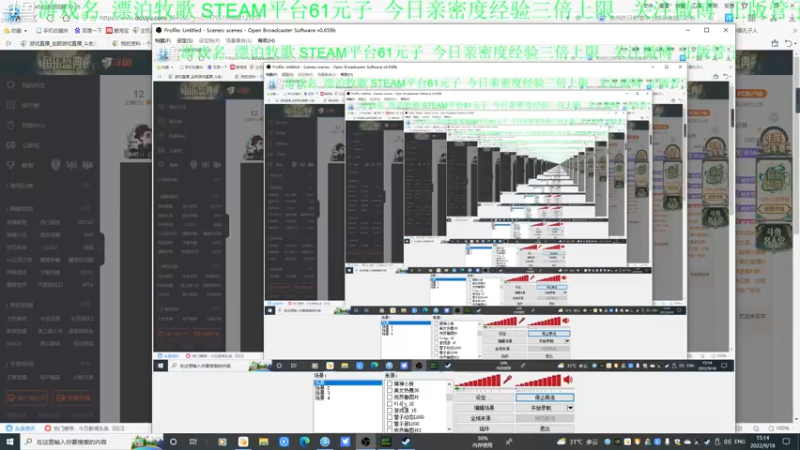This screenshot has height=450, width=800.
Task: Open 设定(S) menu in outermost OBS window
Action: coord(184,40)
